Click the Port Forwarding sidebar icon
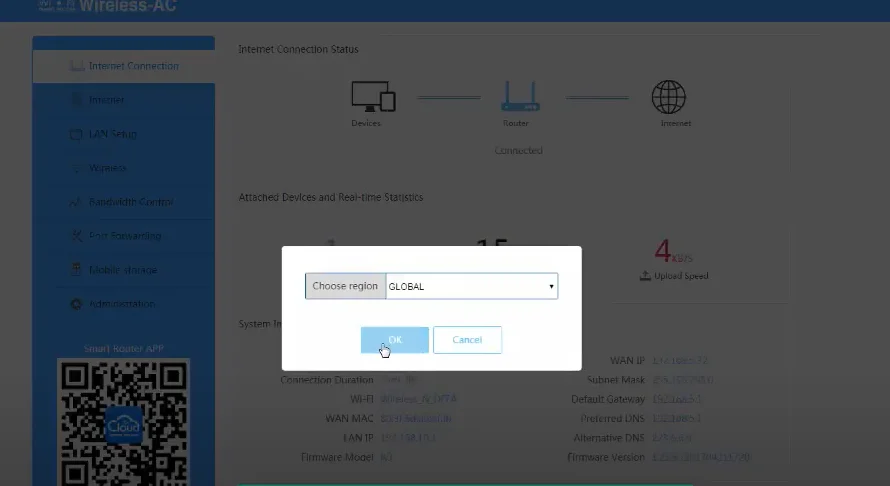 click(76, 236)
